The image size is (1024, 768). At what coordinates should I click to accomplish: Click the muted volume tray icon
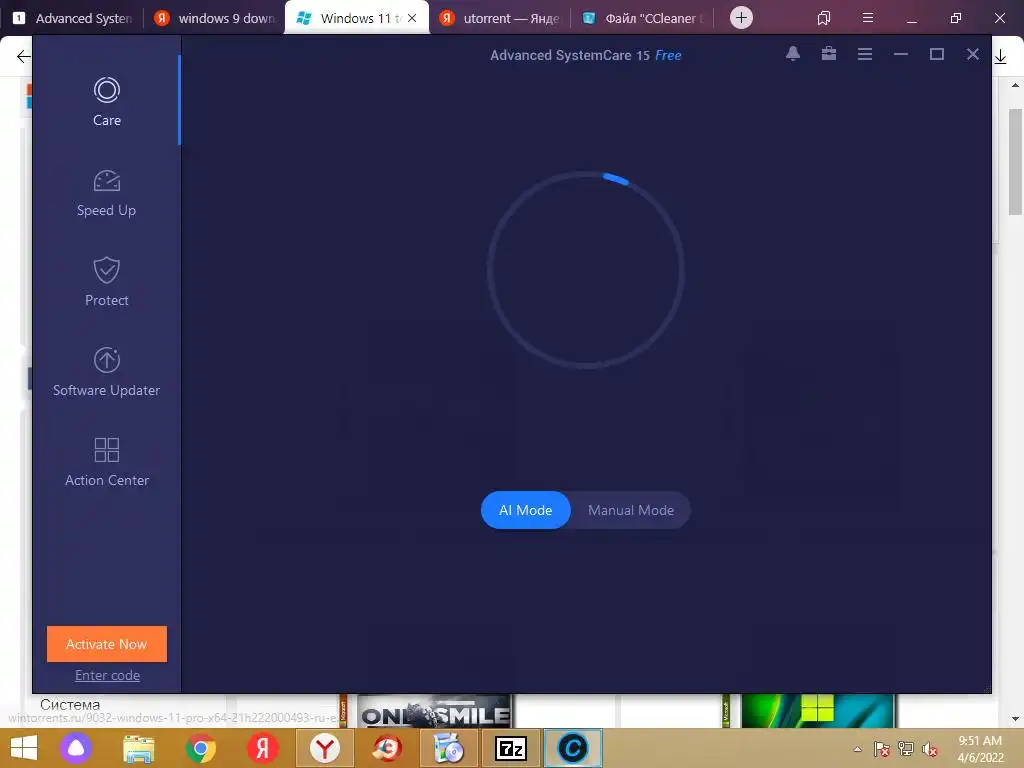click(929, 749)
